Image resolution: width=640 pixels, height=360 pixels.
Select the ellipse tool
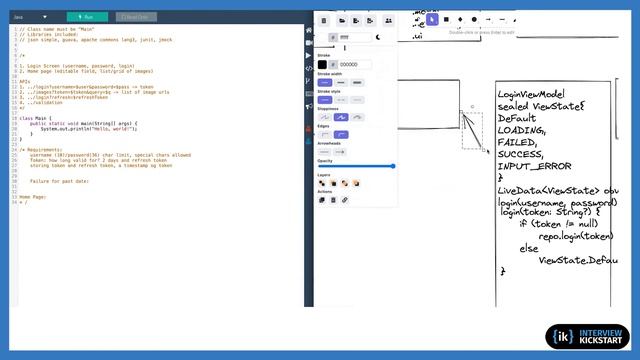pos(474,19)
